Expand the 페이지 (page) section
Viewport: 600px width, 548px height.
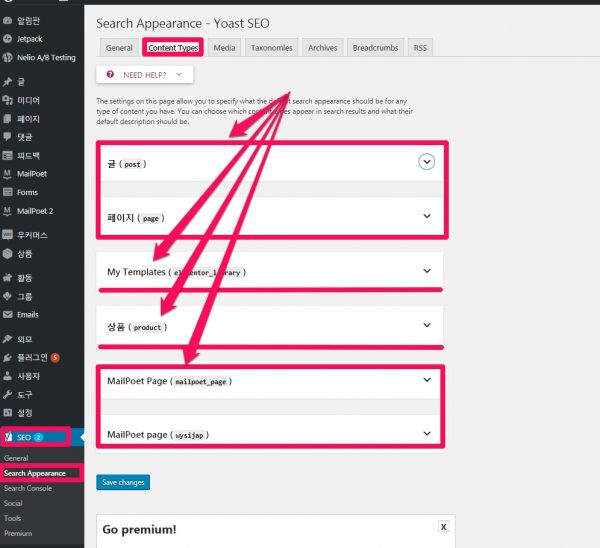(427, 216)
